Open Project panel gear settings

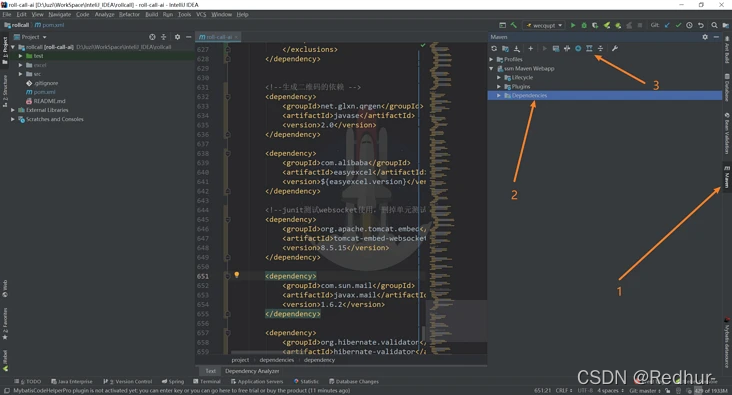(177, 37)
